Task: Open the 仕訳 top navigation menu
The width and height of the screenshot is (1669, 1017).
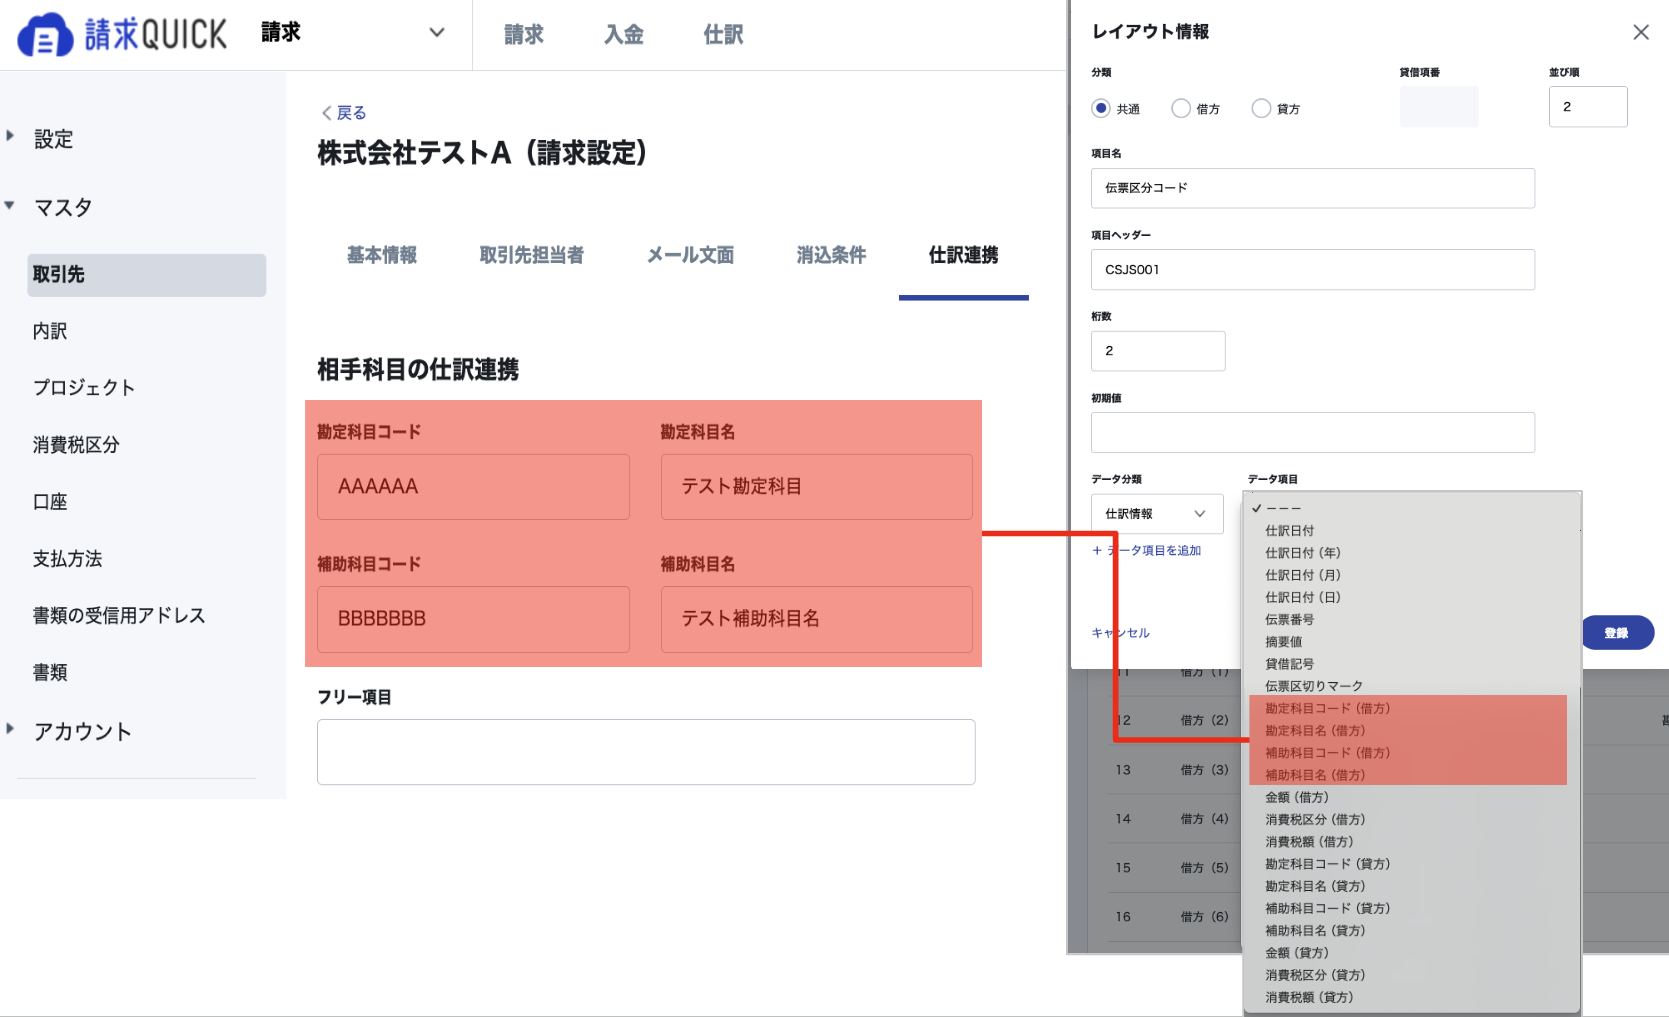Action: (723, 35)
